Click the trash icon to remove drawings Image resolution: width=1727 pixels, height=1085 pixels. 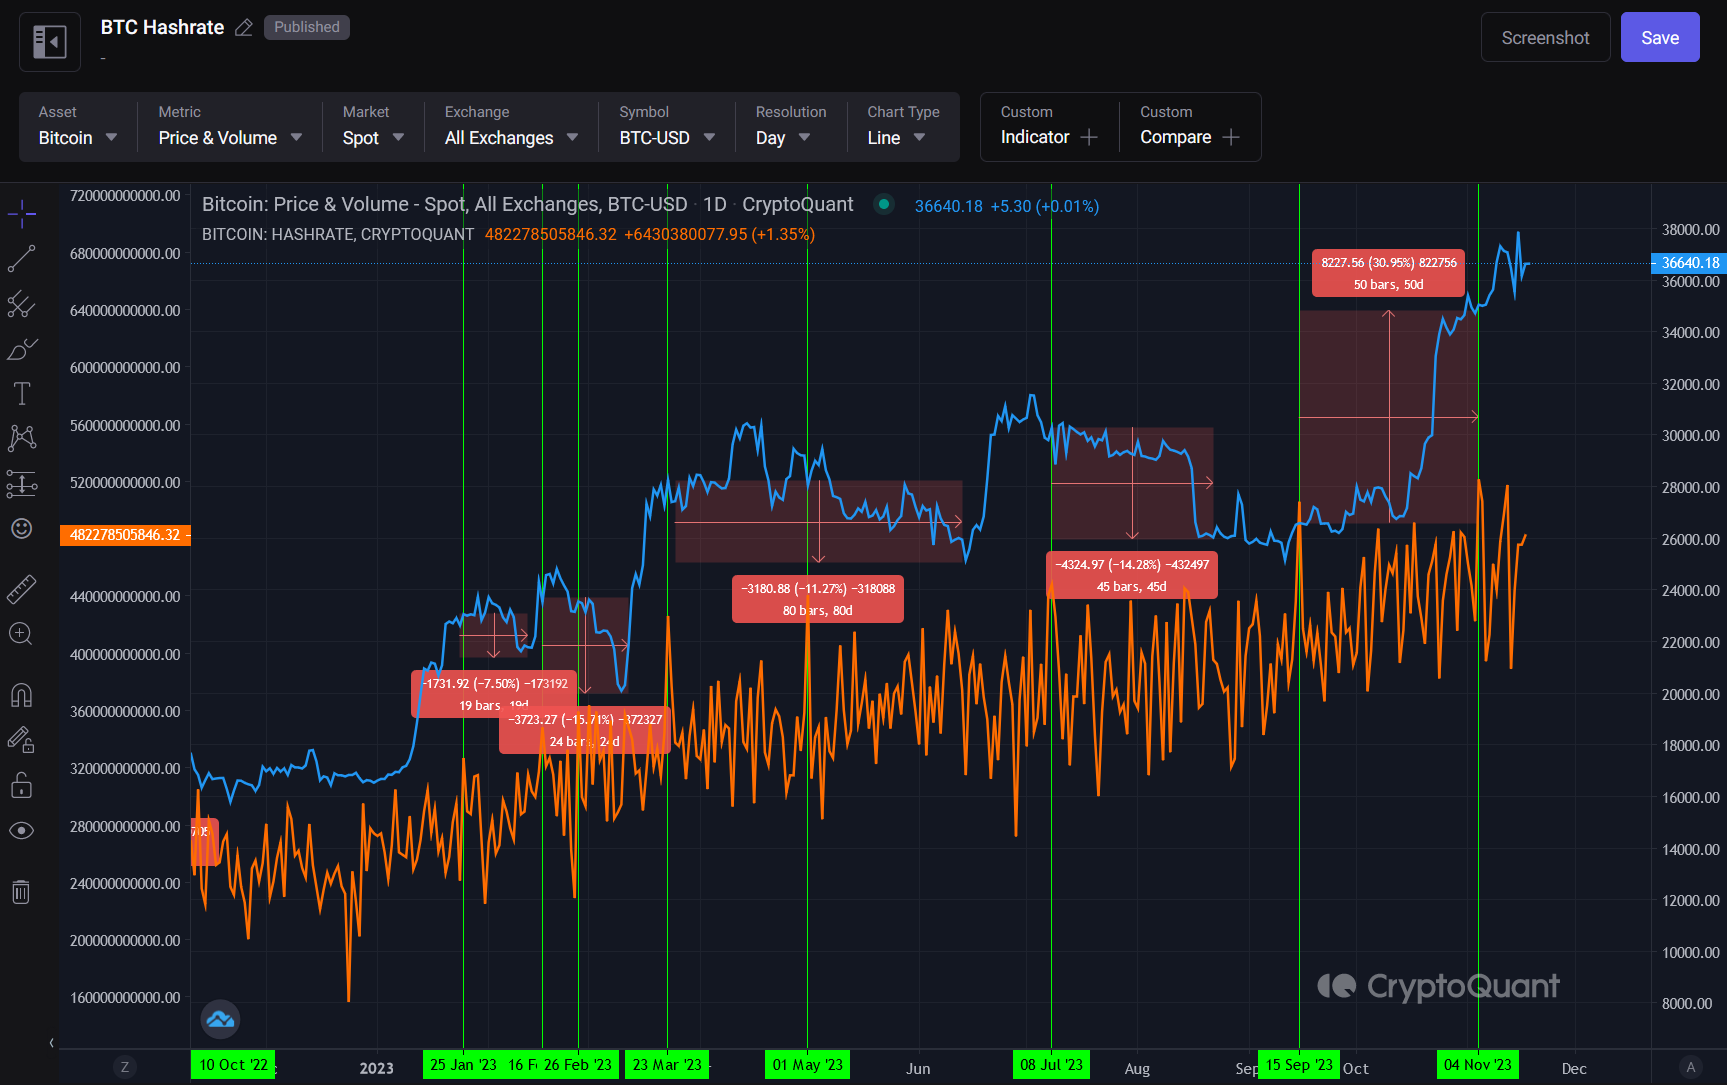pyautogui.click(x=21, y=892)
